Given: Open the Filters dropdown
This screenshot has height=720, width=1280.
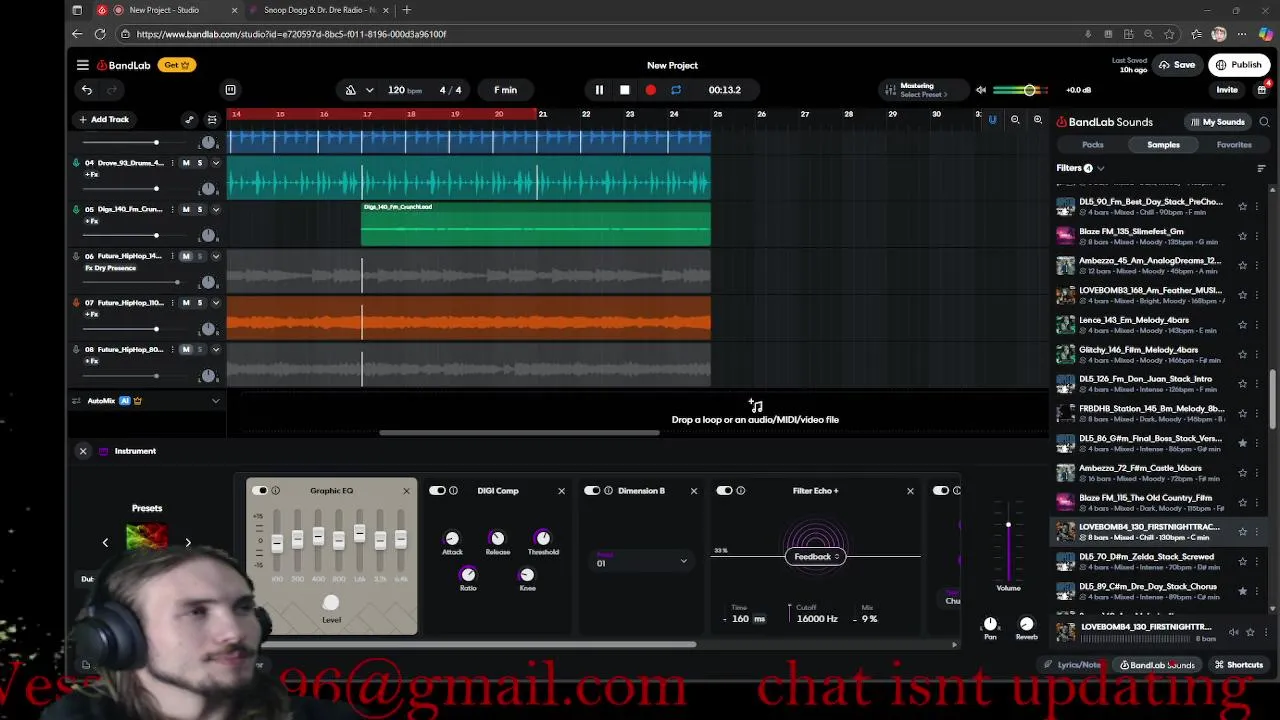Looking at the screenshot, I should (x=1080, y=168).
